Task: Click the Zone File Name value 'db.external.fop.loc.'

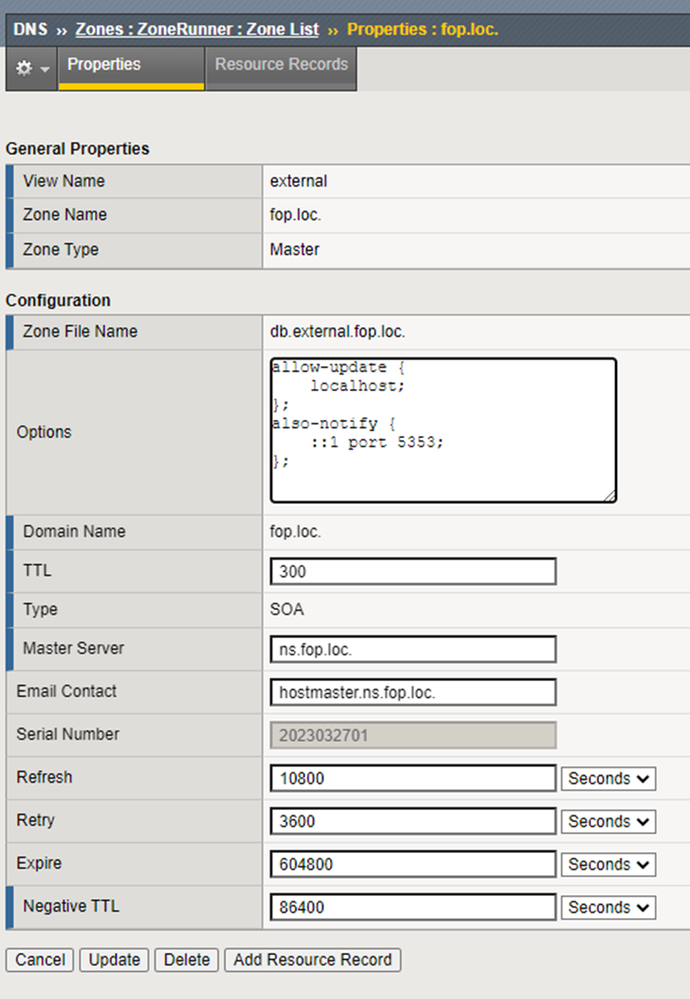Action: (338, 331)
